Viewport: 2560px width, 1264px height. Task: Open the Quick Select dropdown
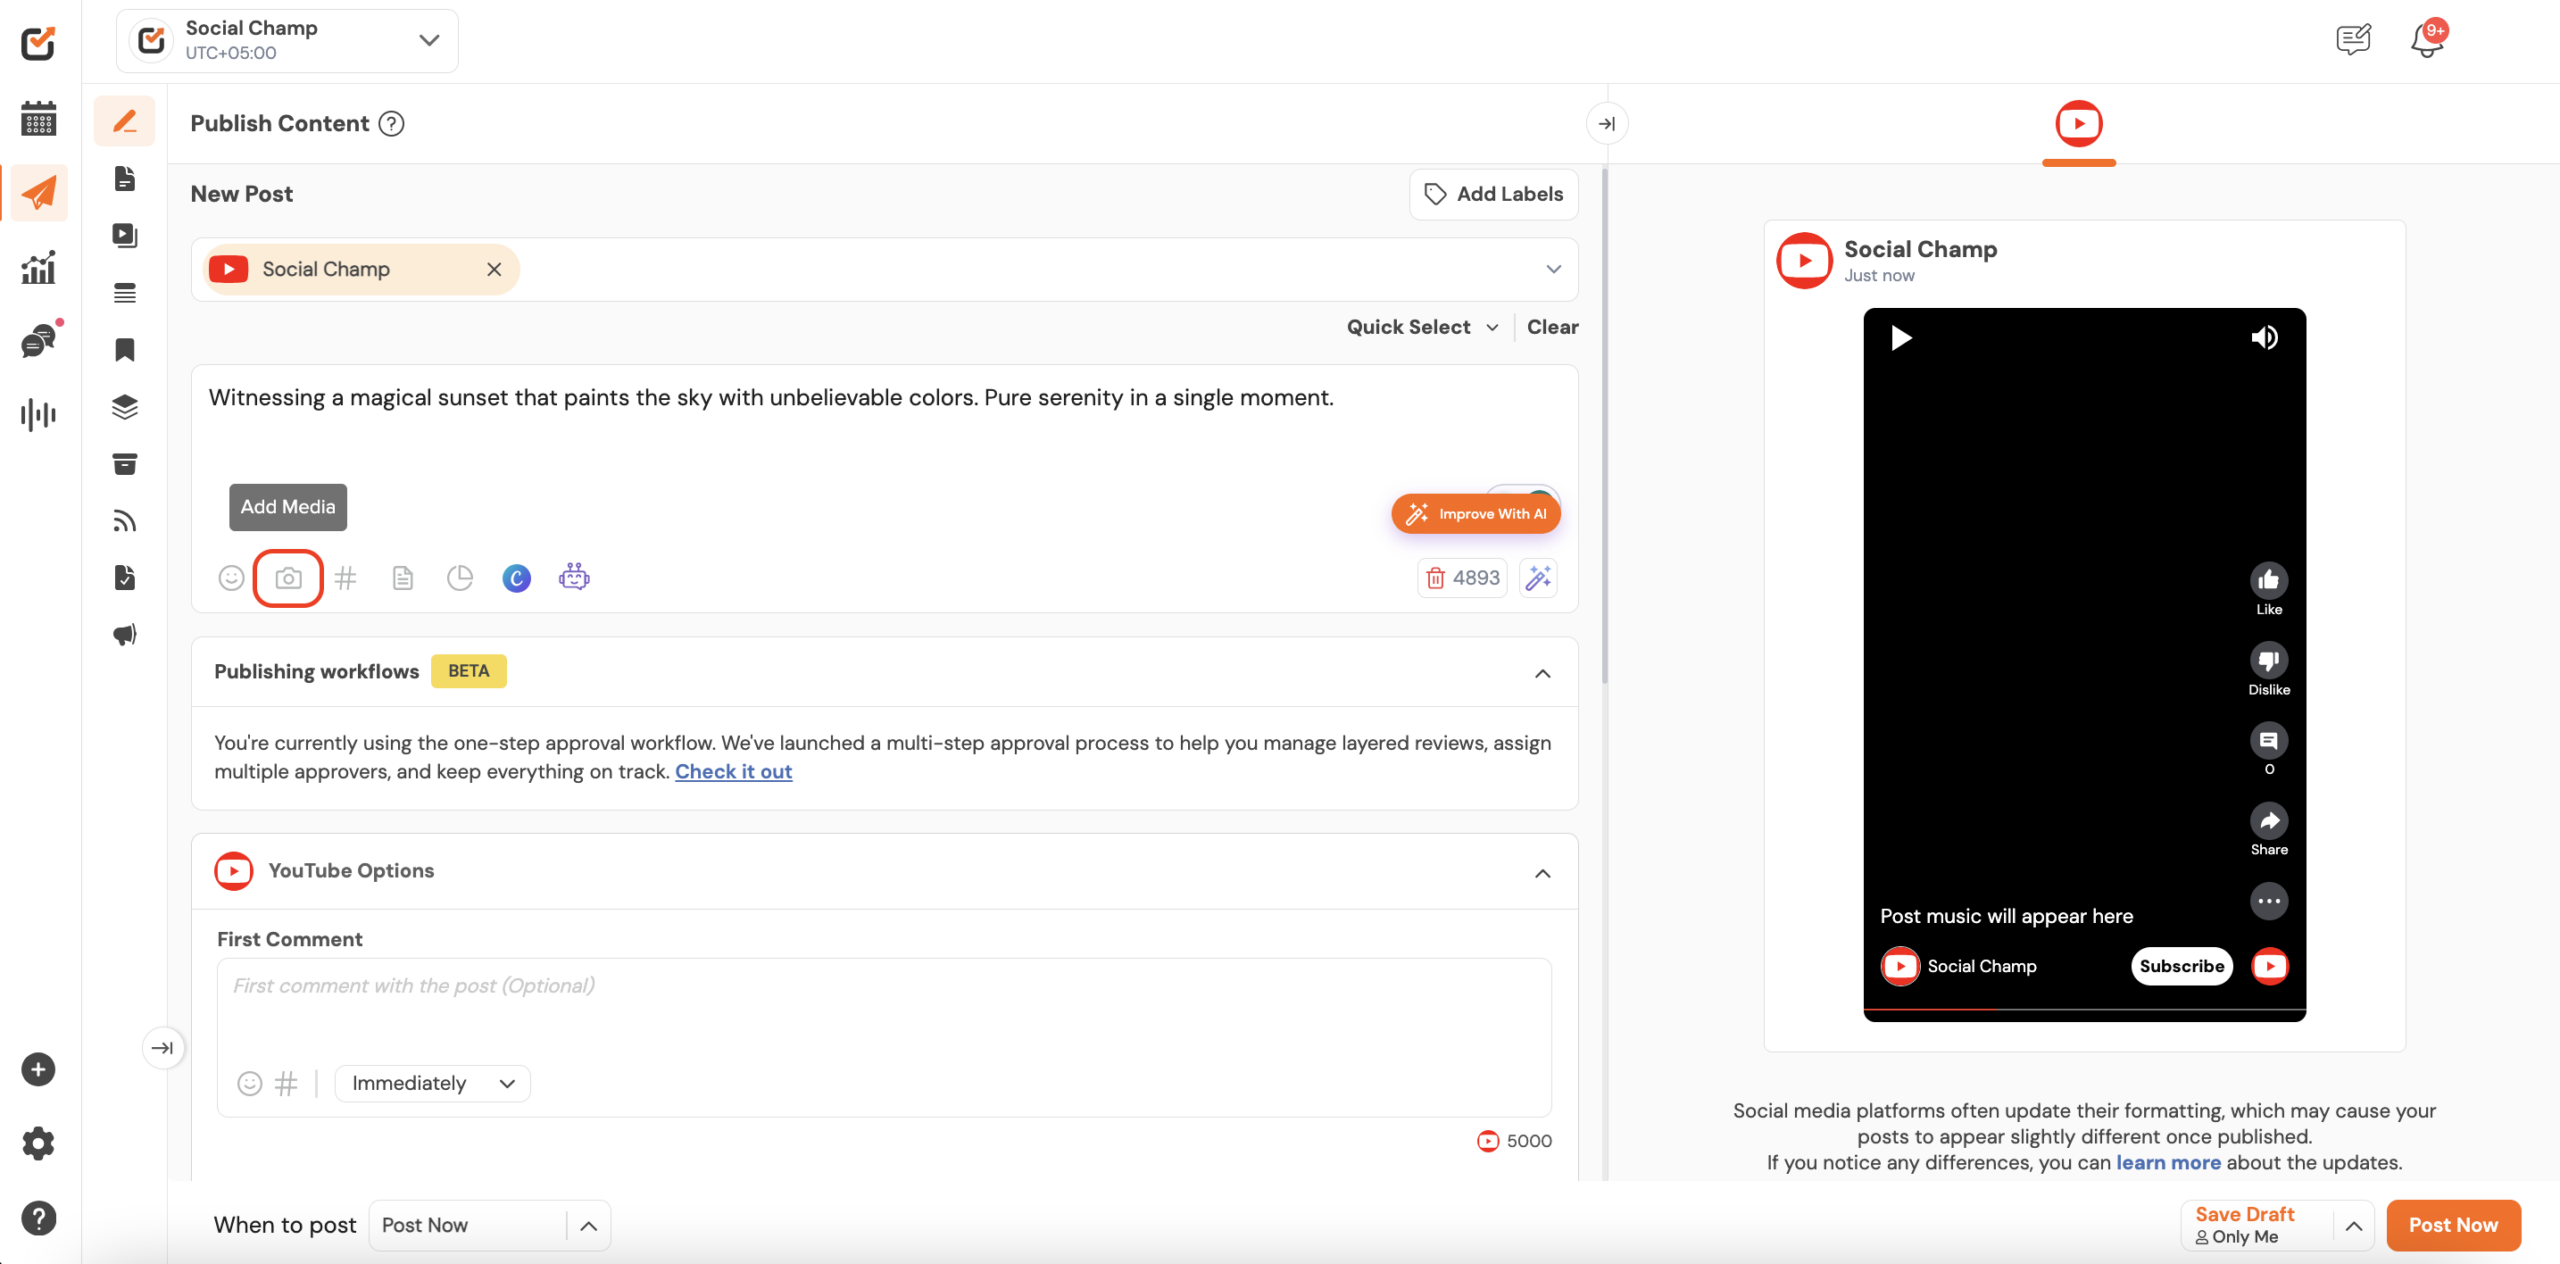(1421, 327)
